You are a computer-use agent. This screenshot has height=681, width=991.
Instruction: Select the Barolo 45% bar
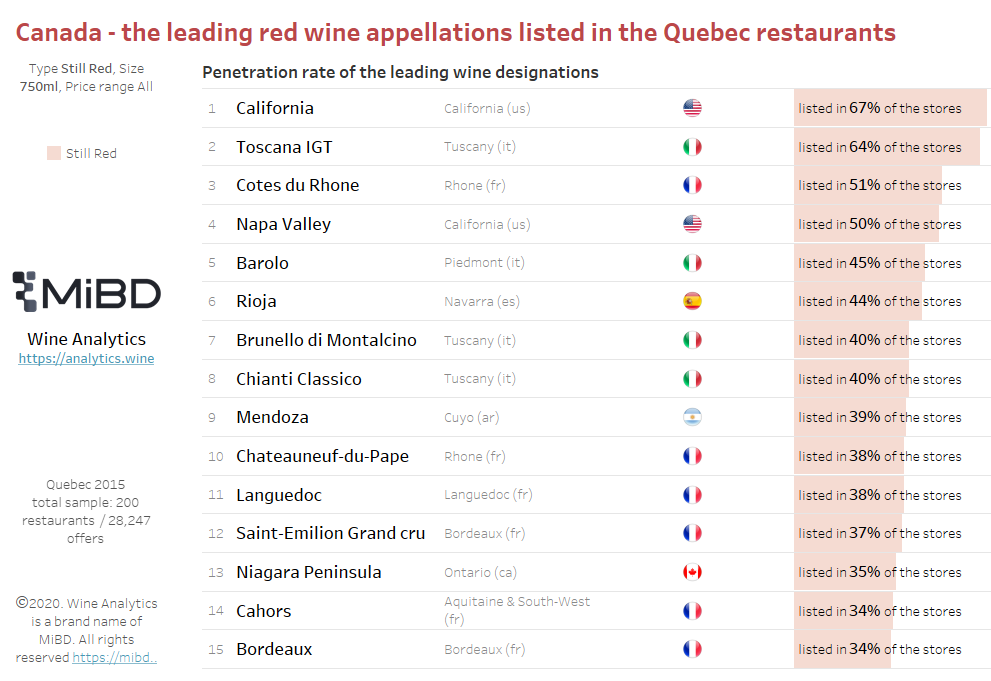pyautogui.click(x=859, y=263)
